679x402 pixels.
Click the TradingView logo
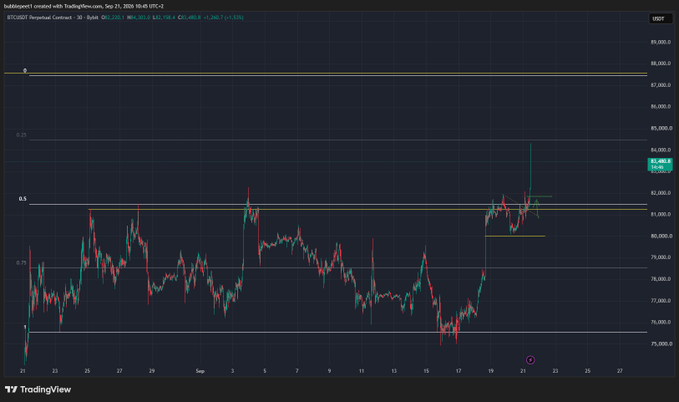(38, 389)
